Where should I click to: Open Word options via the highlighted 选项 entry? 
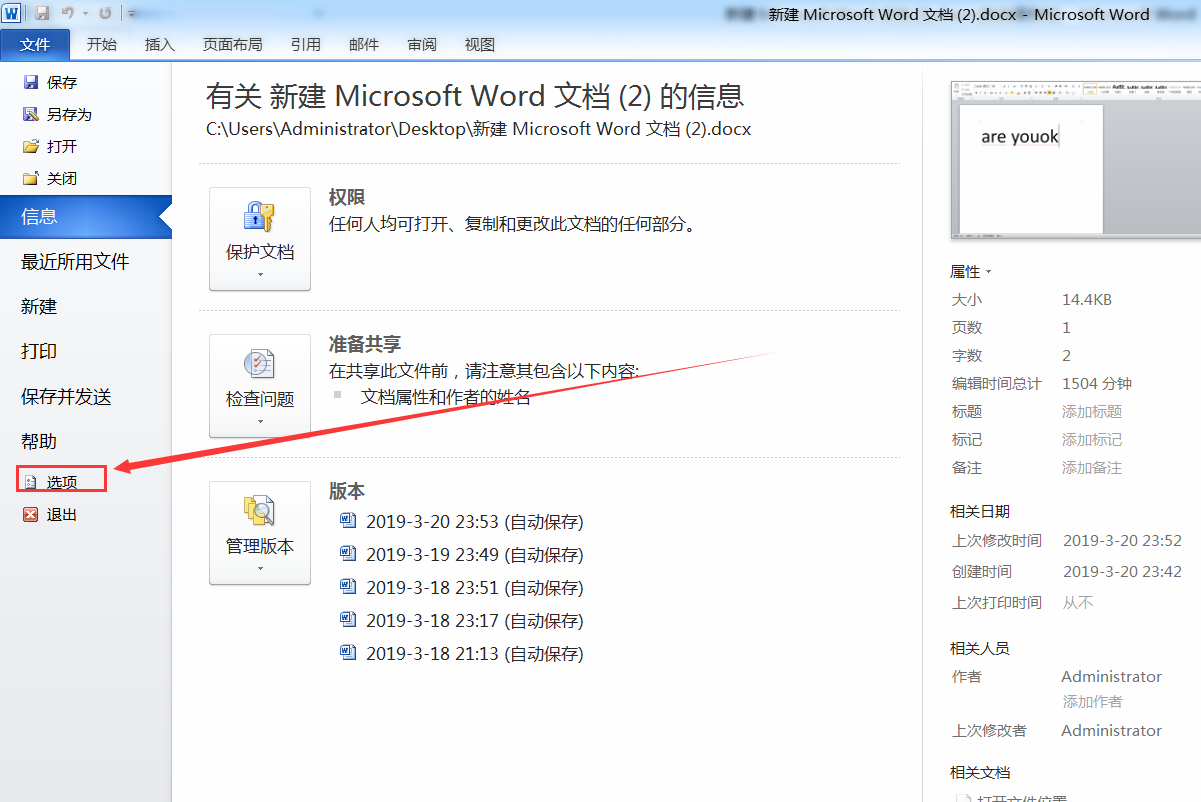[x=63, y=480]
